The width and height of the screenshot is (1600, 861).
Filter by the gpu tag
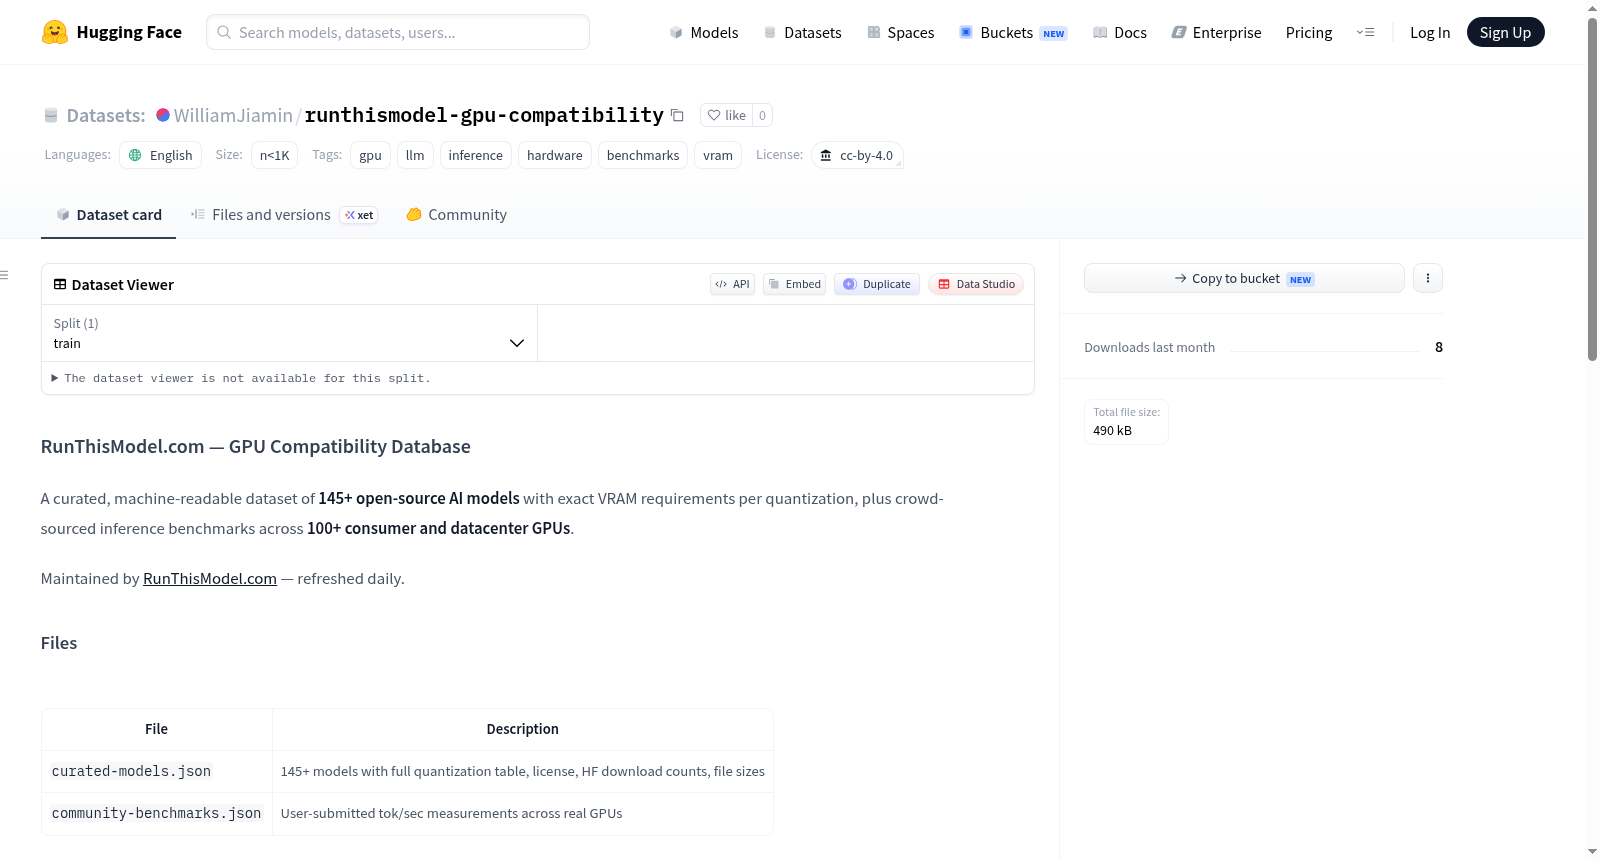point(370,155)
